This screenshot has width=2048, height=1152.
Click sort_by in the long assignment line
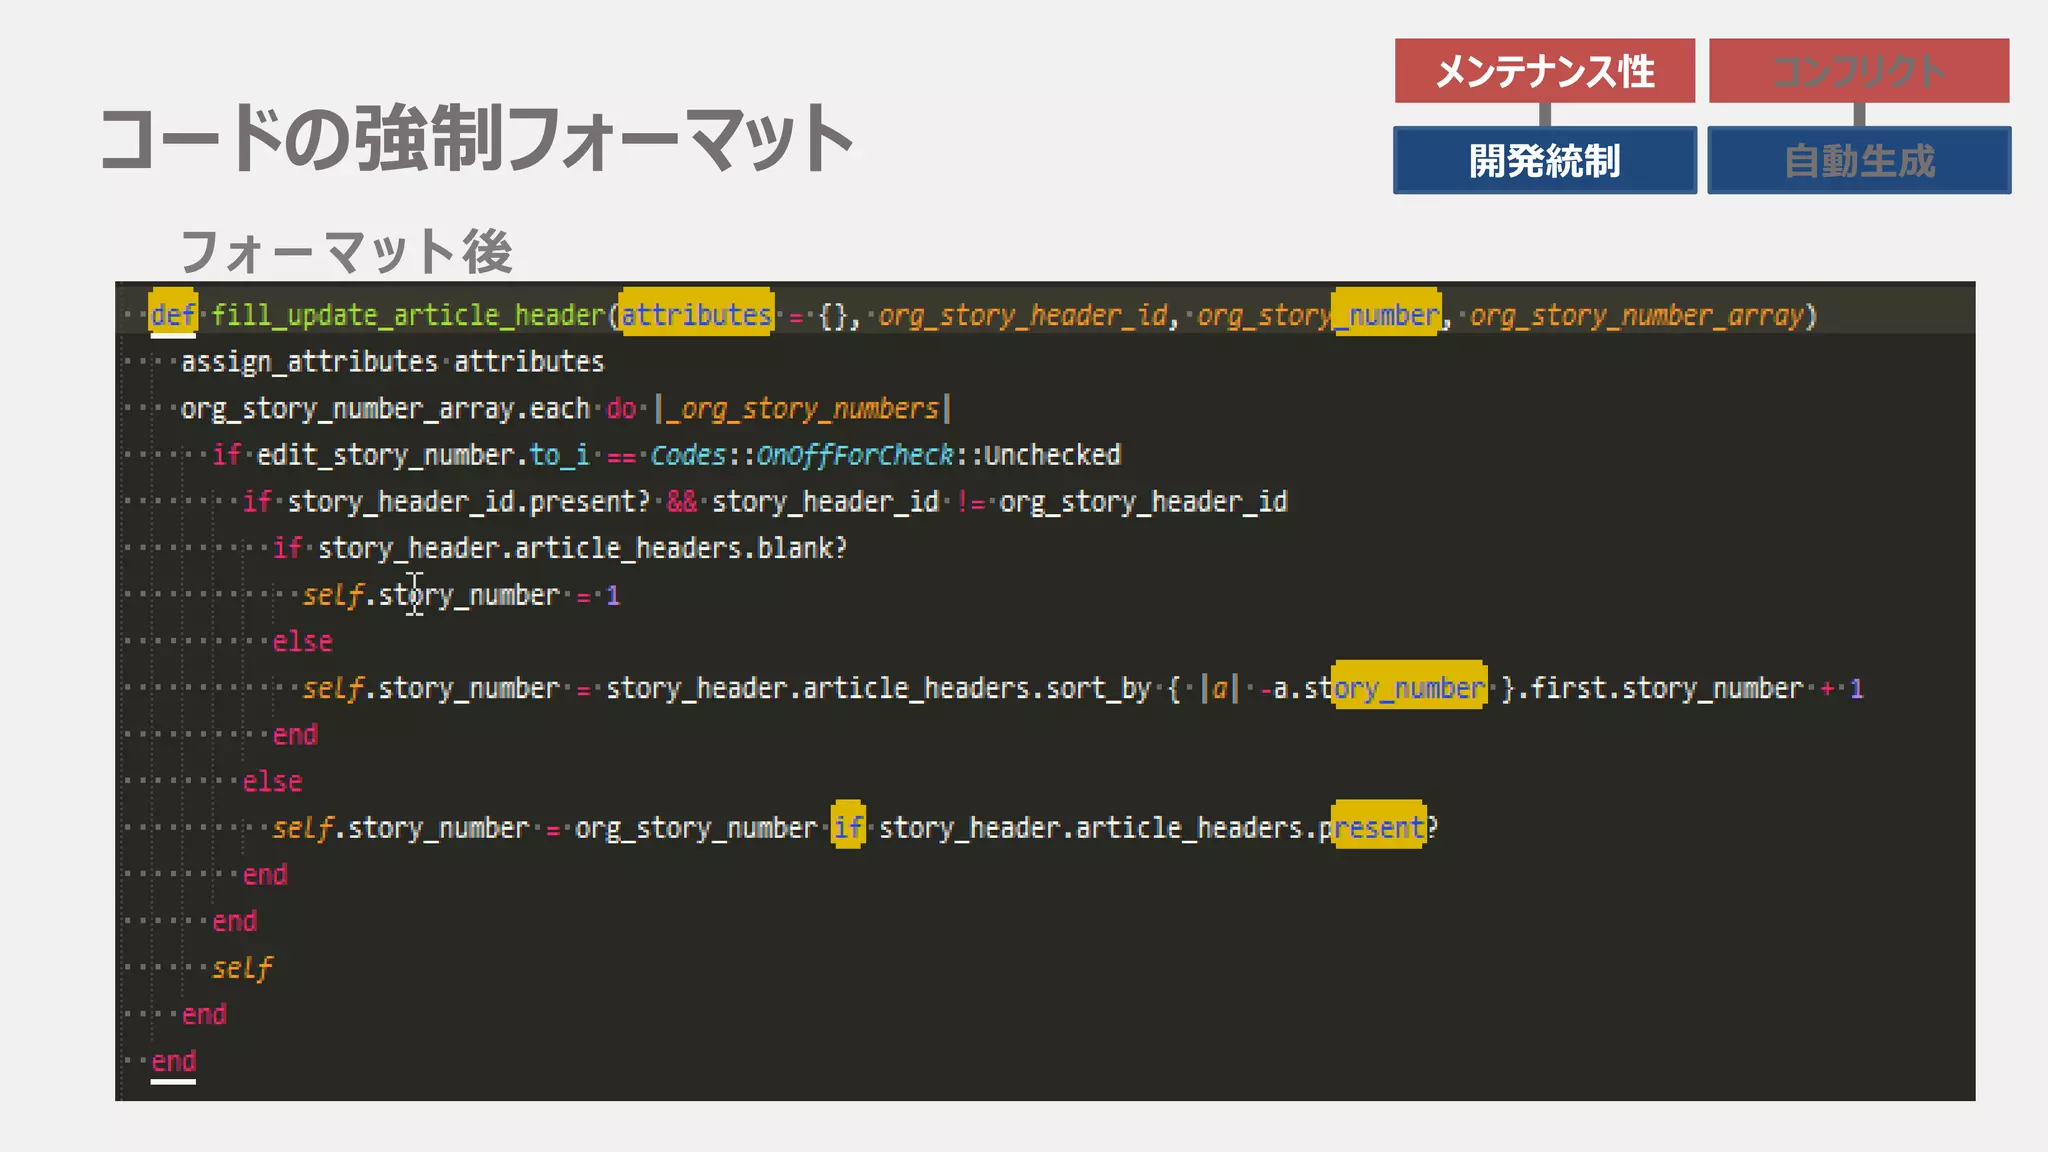(1098, 688)
